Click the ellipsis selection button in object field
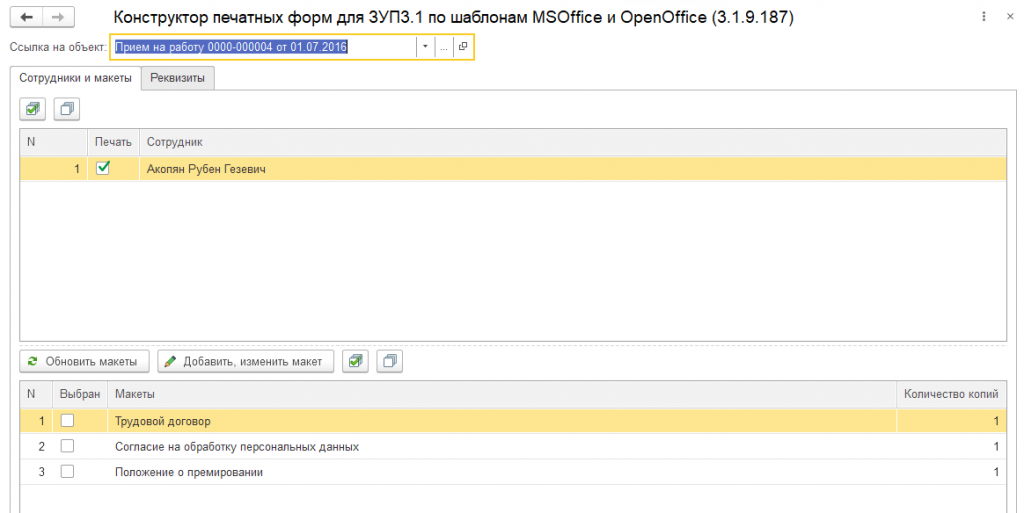The height and width of the screenshot is (513, 1024). pos(443,47)
